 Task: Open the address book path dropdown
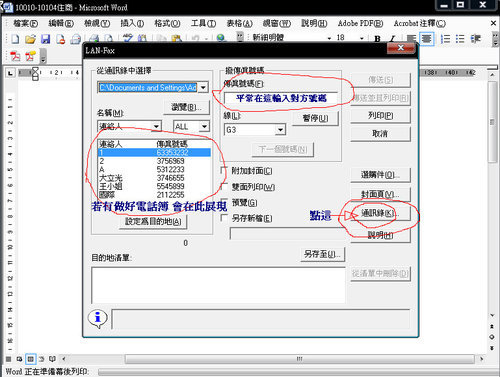[203, 88]
